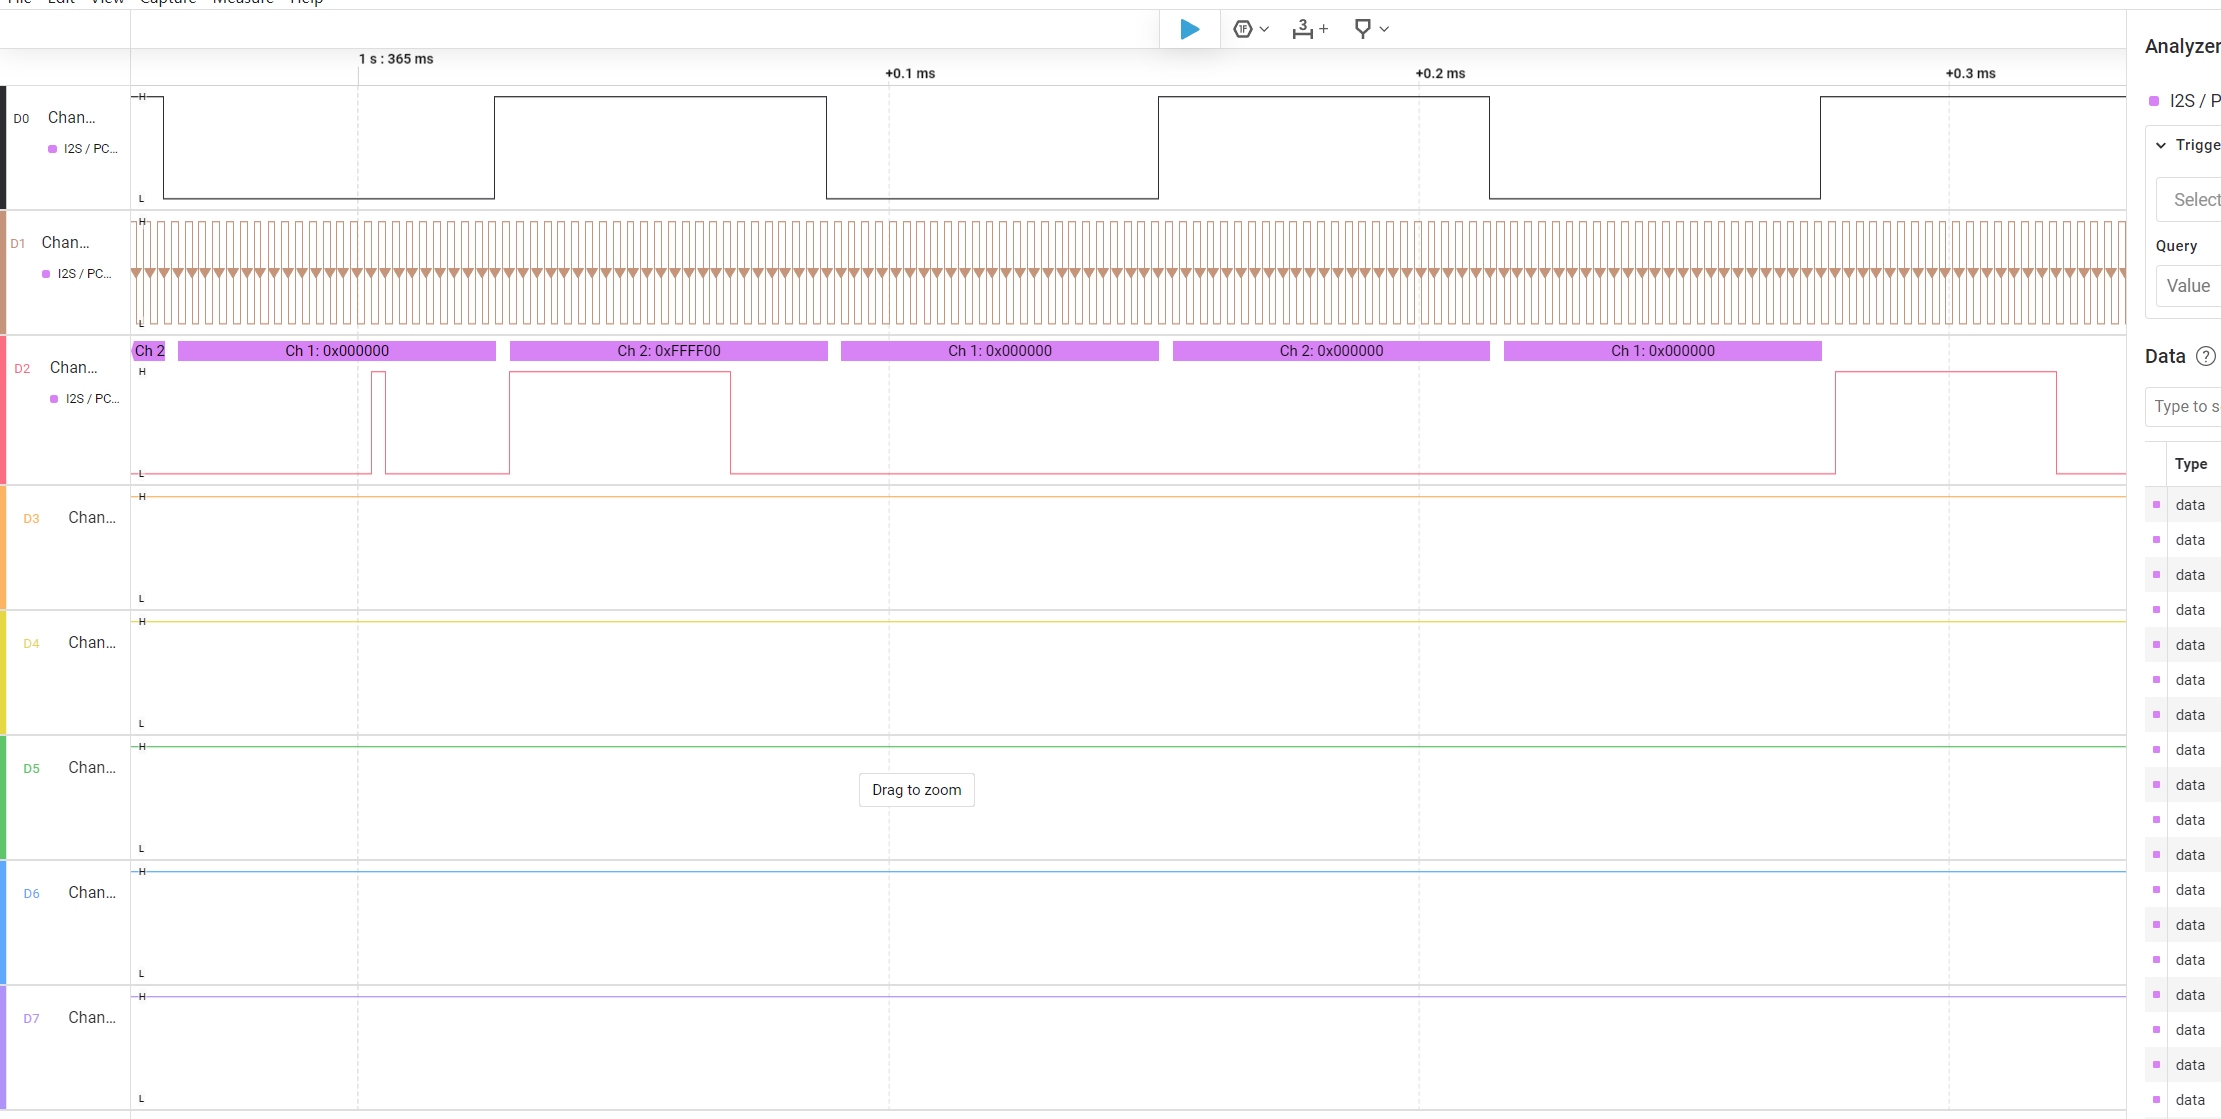Click the timing marker icon

click(x=1362, y=29)
